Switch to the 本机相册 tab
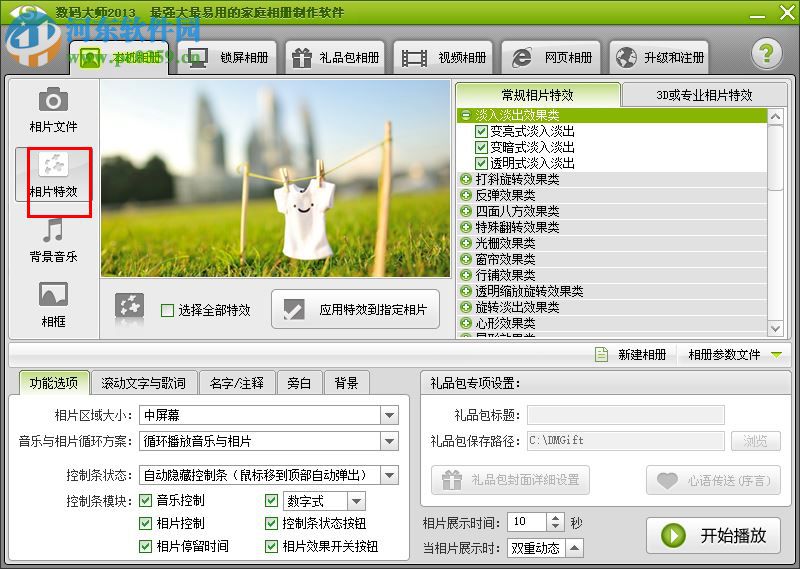Image resolution: width=800 pixels, height=569 pixels. point(119,58)
